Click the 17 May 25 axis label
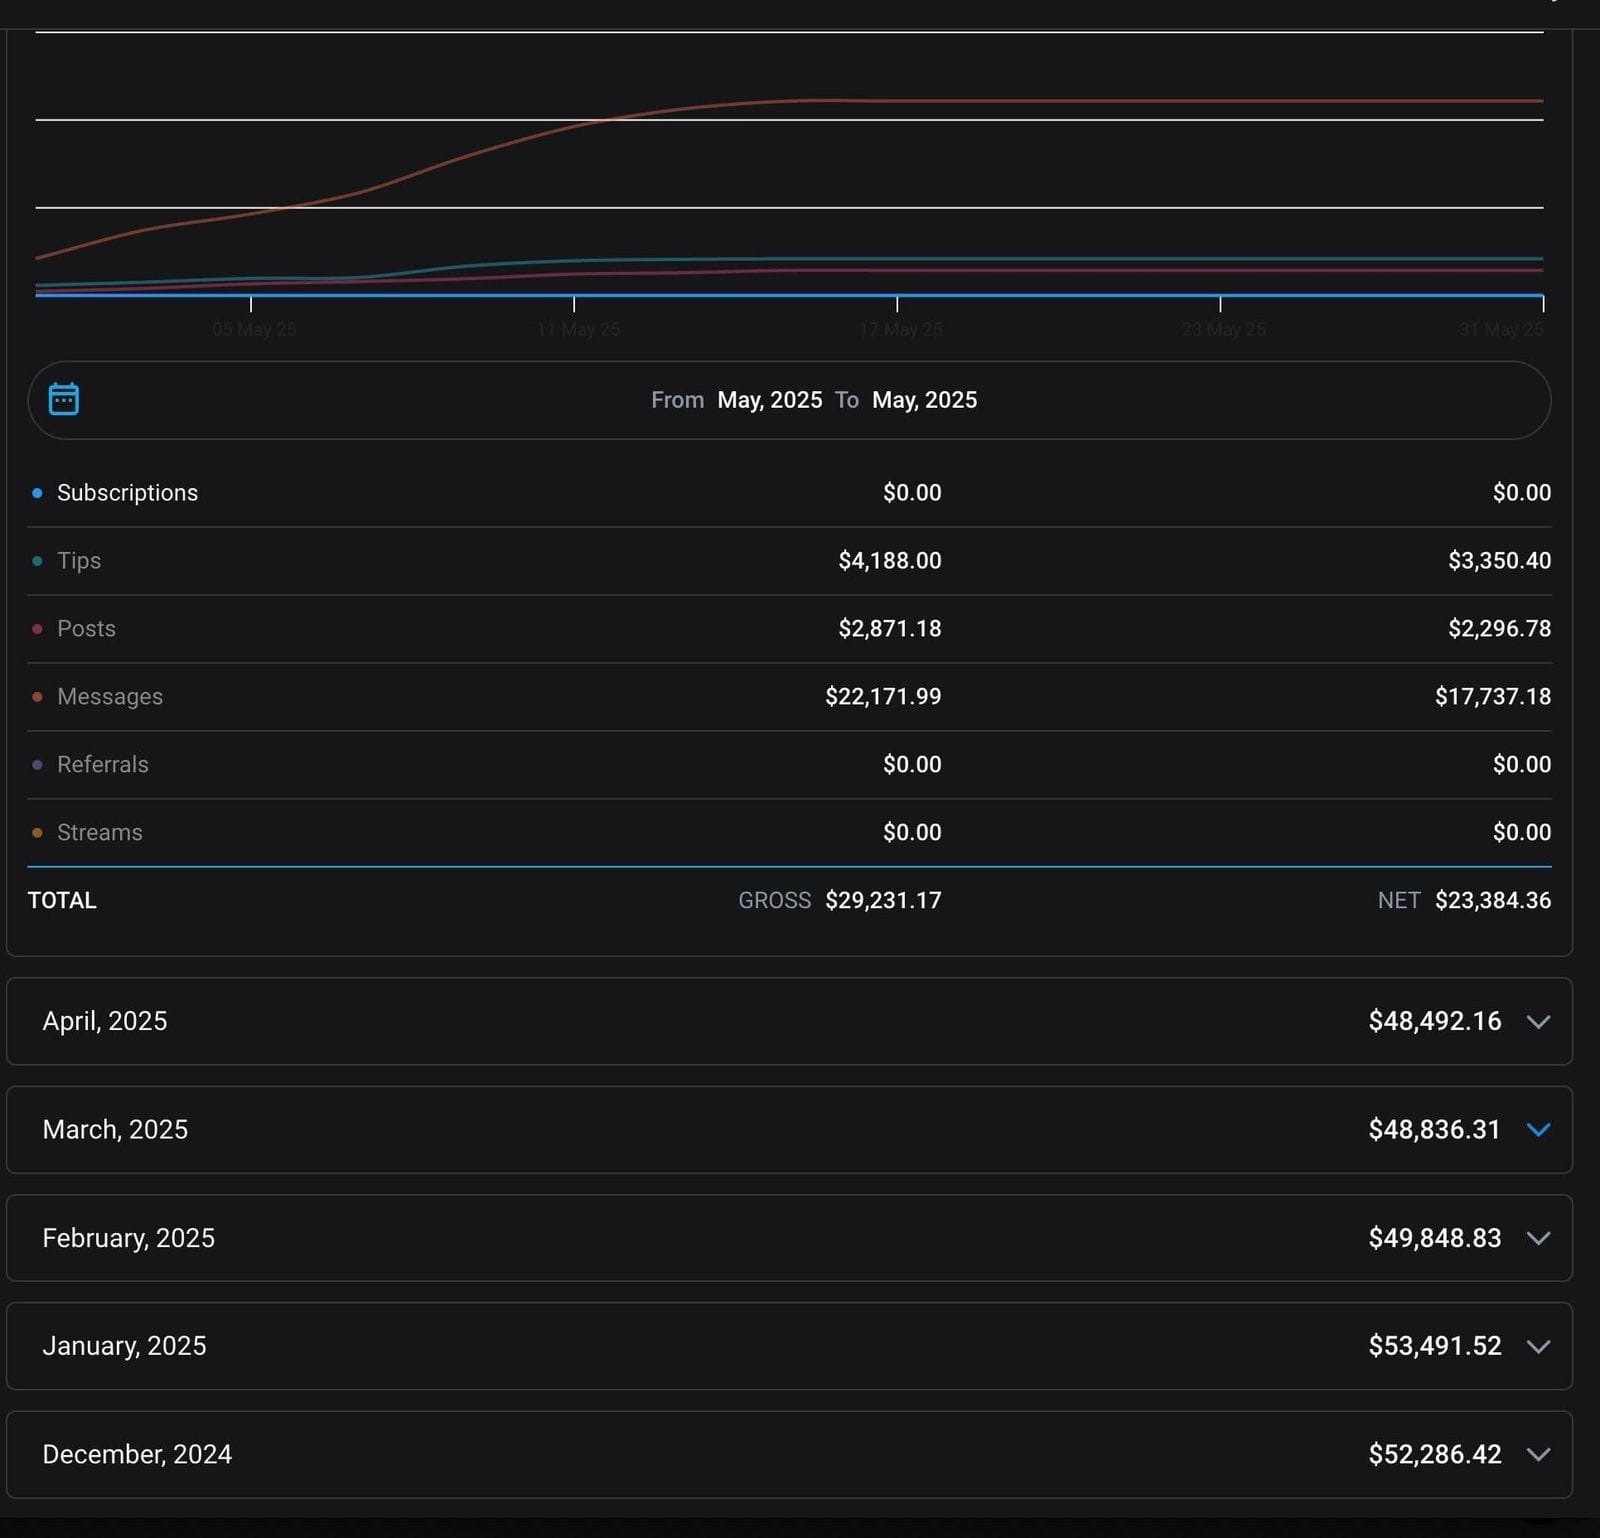Screen dimensions: 1600x1538 tap(900, 329)
